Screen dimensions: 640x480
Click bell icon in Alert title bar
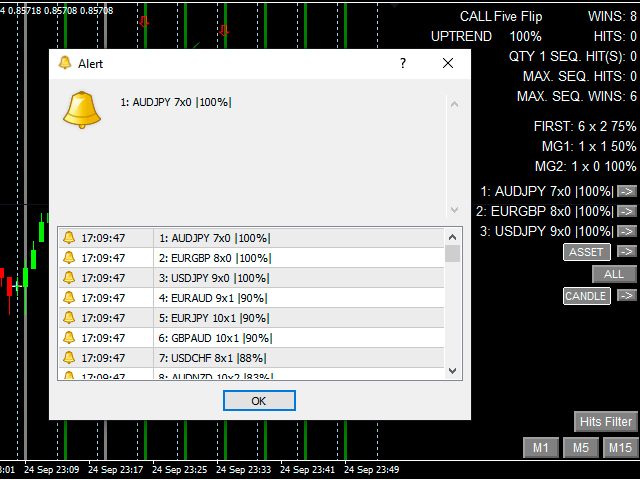click(x=65, y=63)
